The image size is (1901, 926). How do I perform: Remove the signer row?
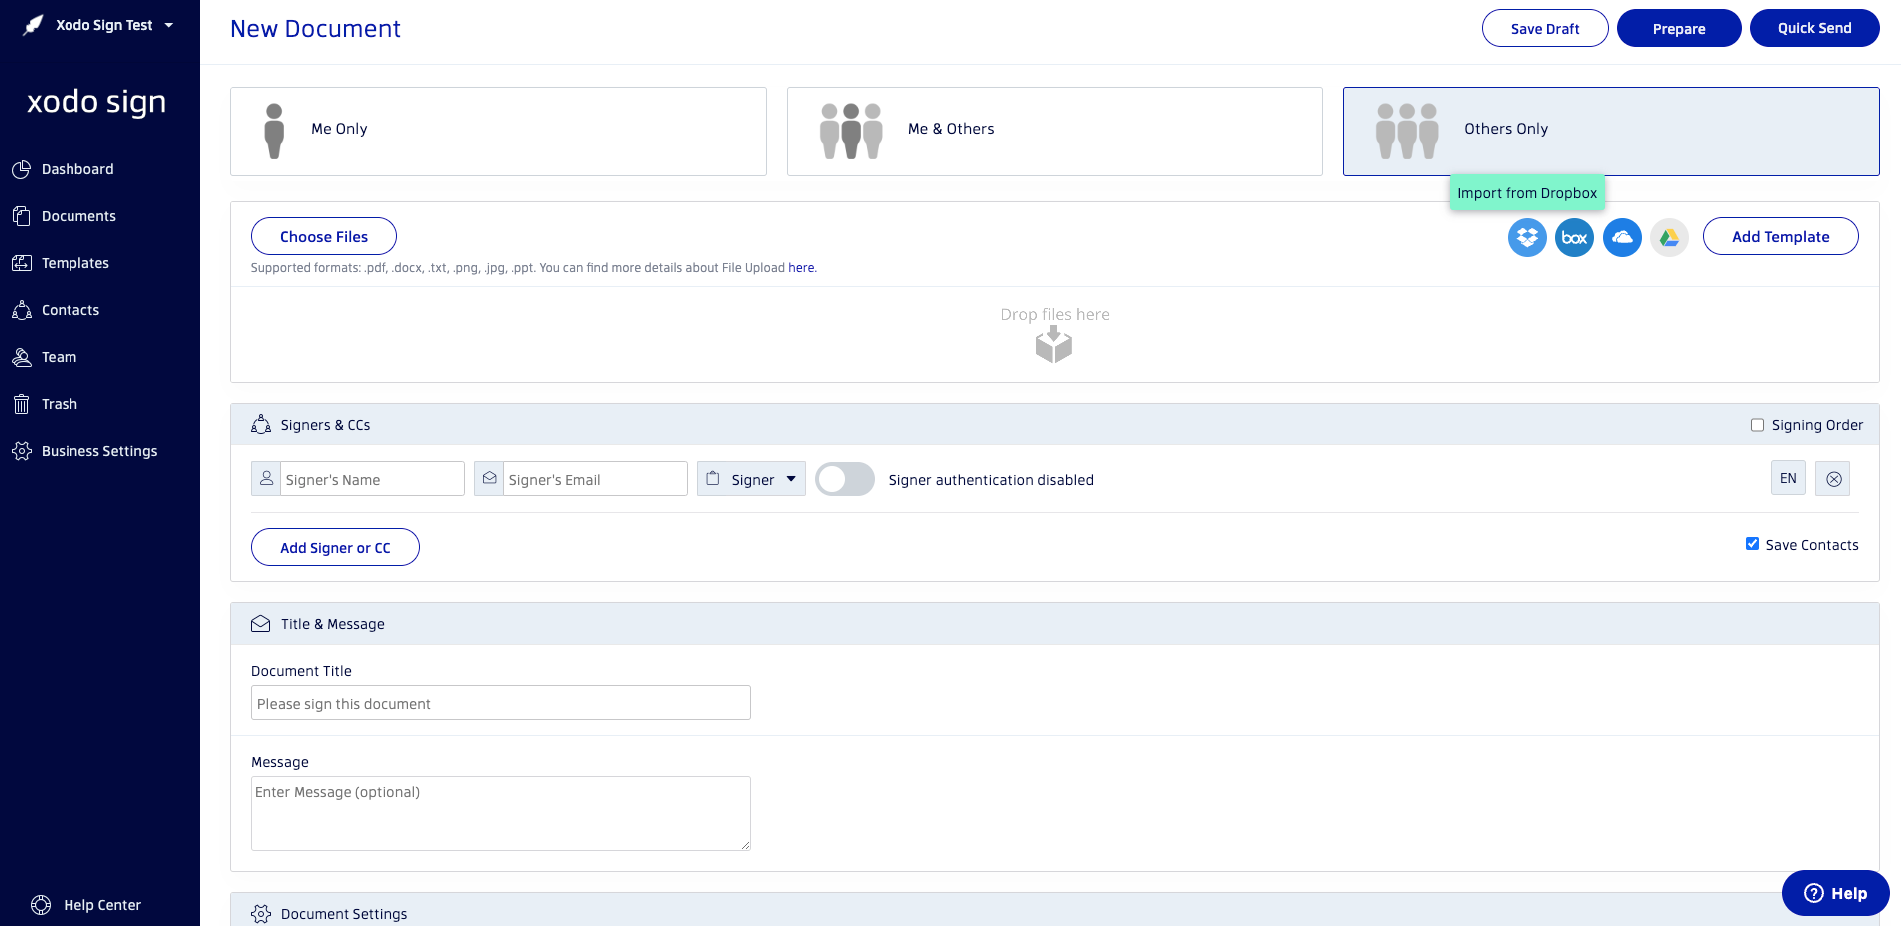coord(1833,478)
